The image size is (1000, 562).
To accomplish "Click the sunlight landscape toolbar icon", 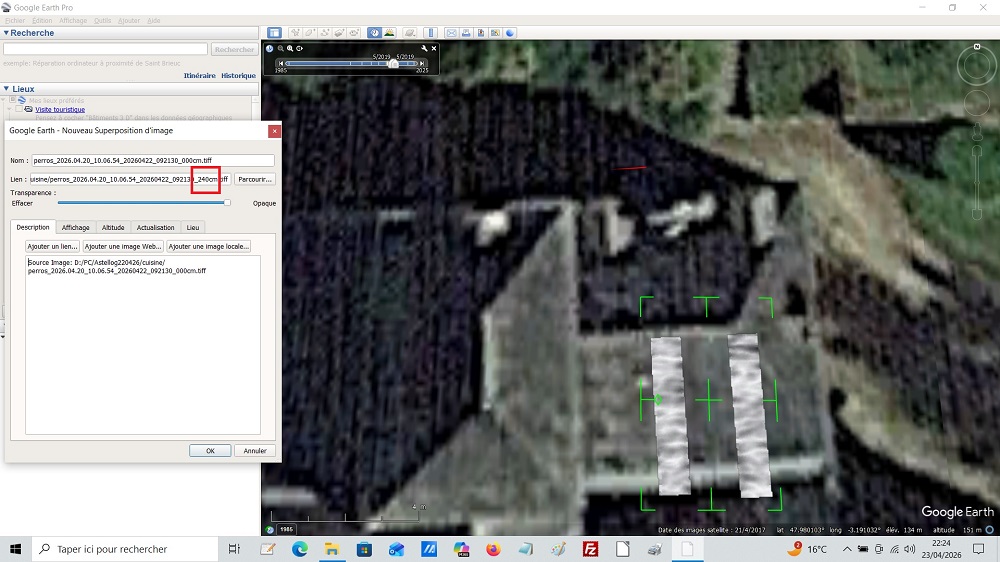I will pyautogui.click(x=388, y=33).
